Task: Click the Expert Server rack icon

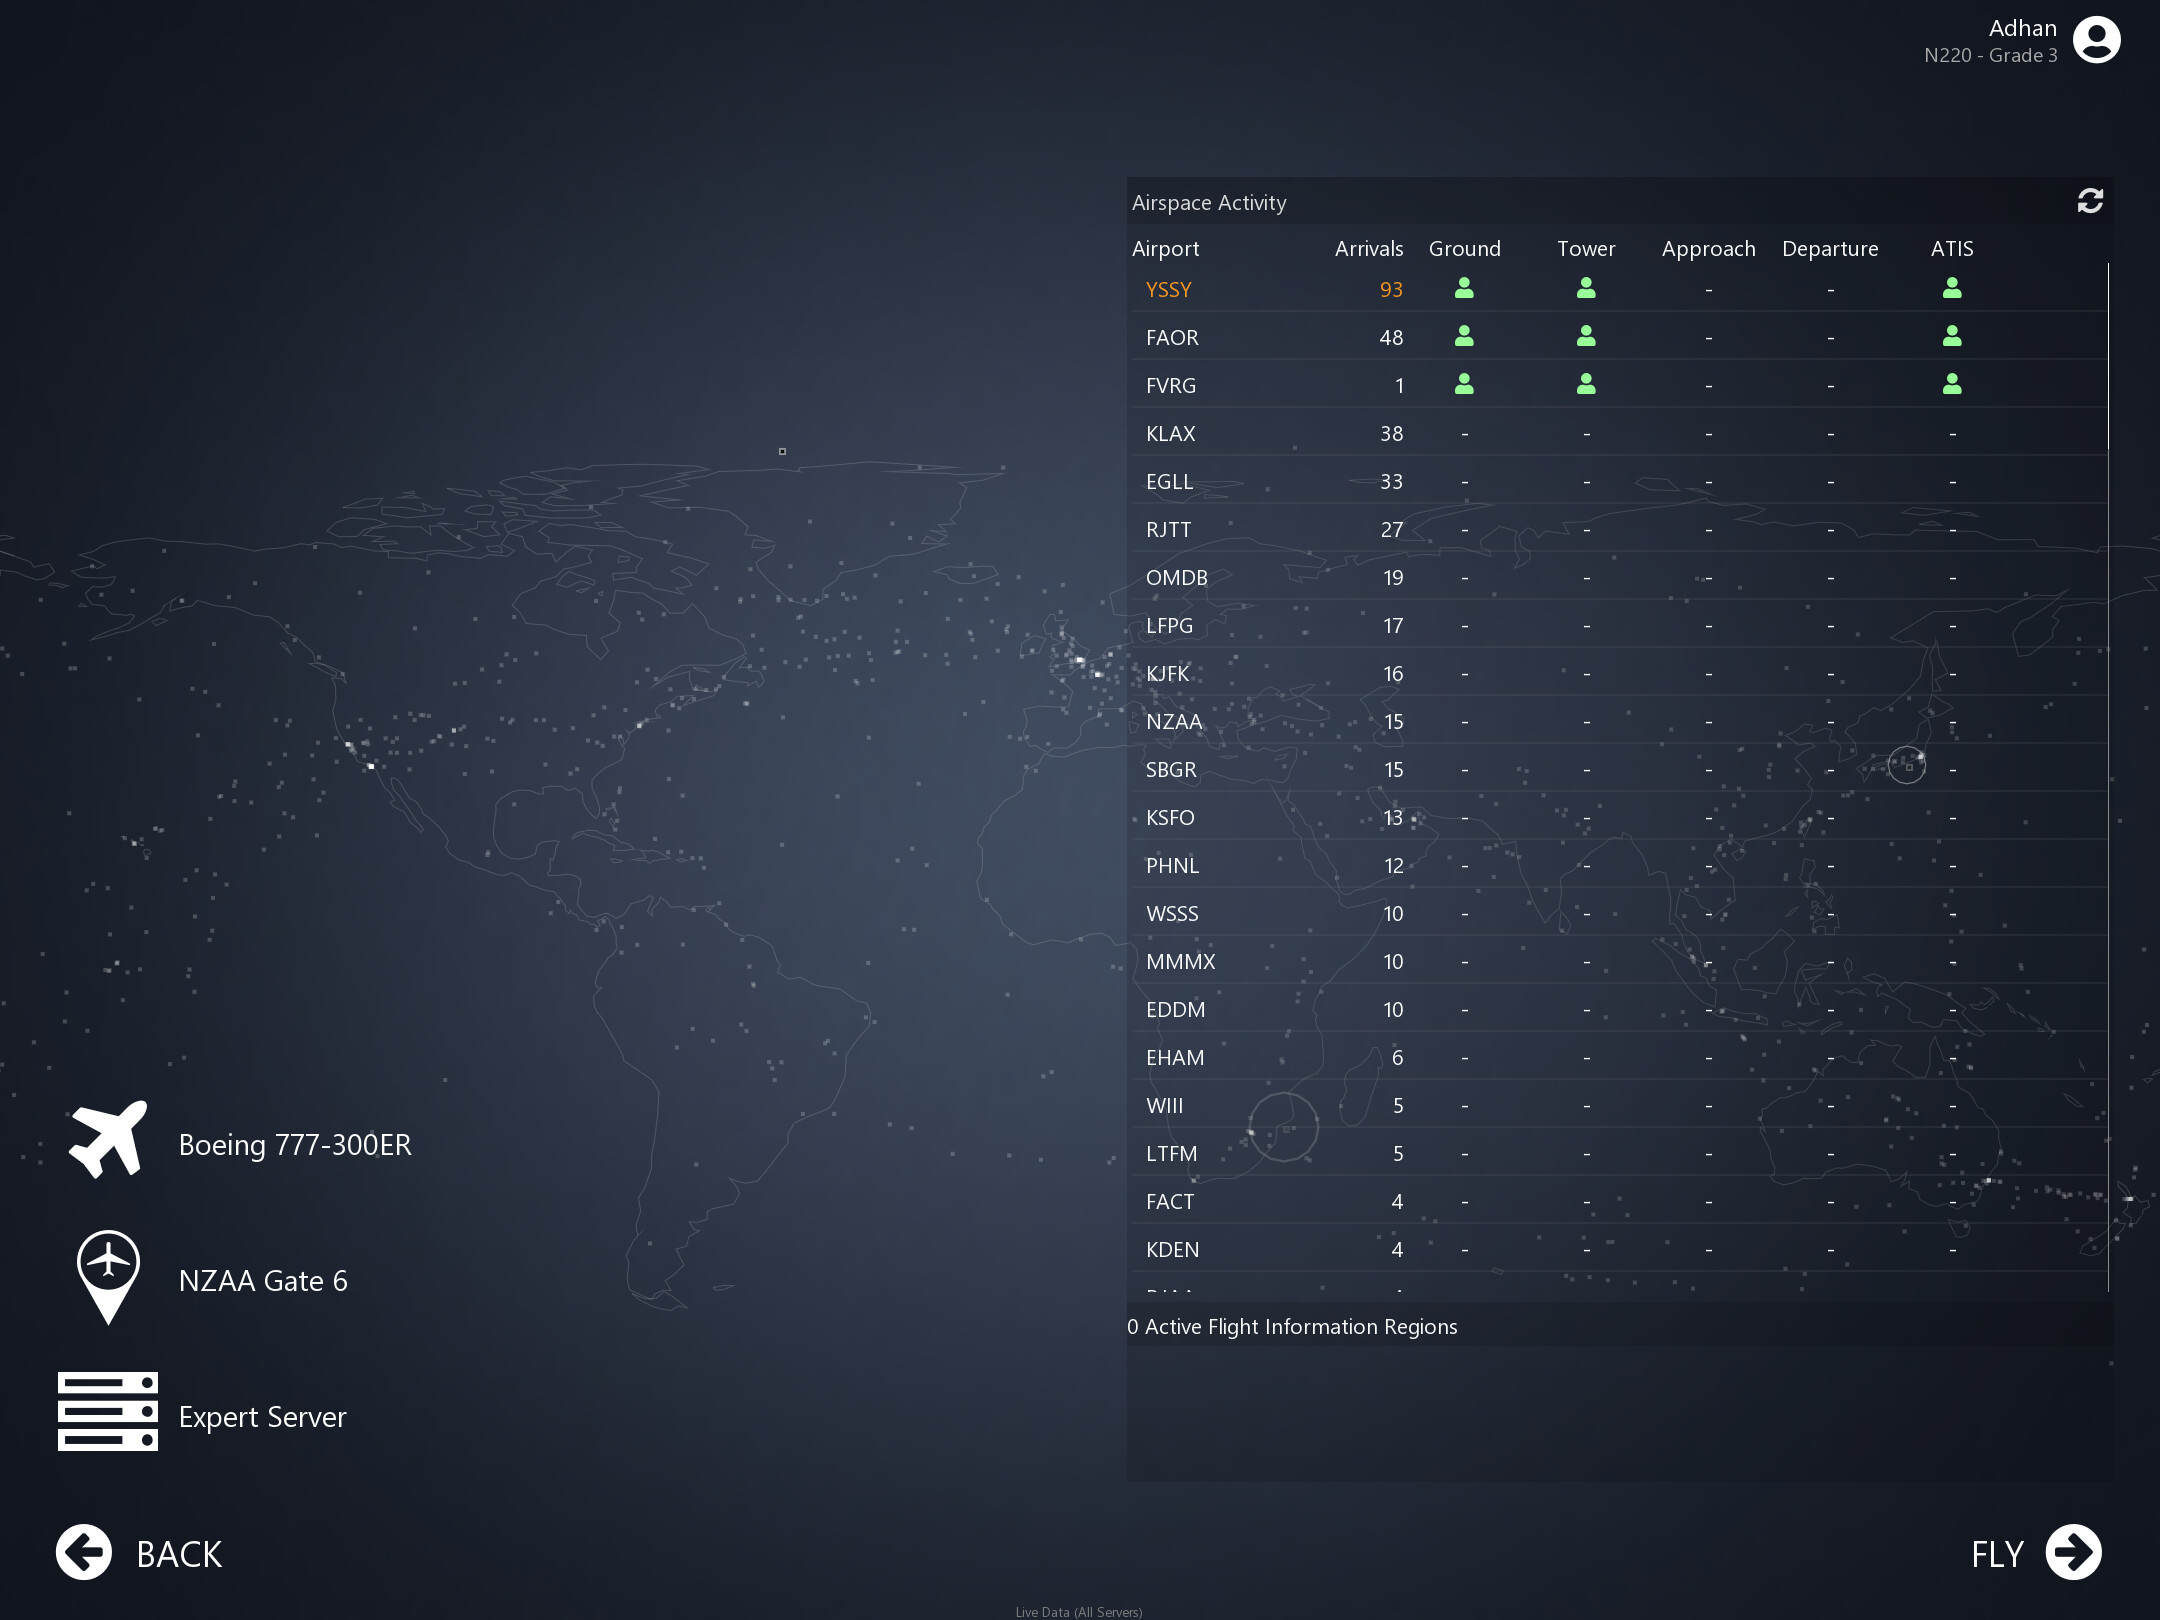Action: [x=108, y=1411]
